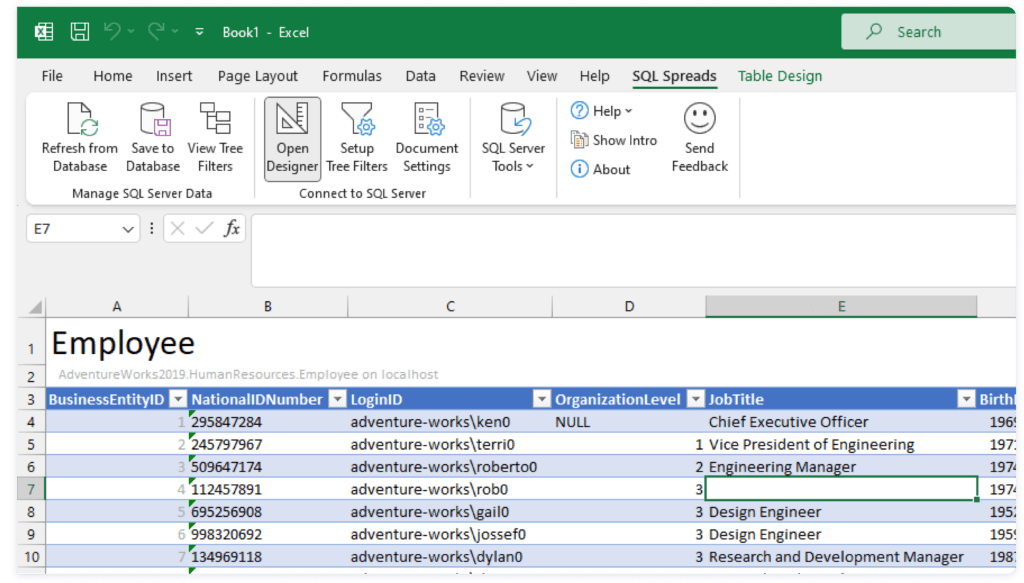The image size is (1024, 583).
Task: Click the Show Intro button
Action: [614, 140]
